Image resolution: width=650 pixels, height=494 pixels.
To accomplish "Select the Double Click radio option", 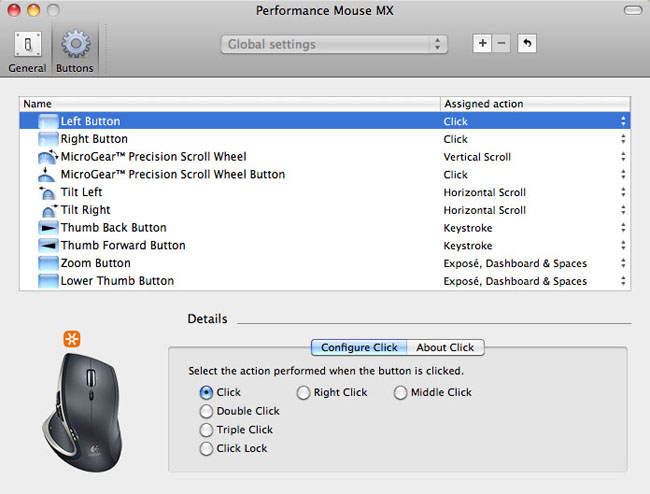I will 206,411.
